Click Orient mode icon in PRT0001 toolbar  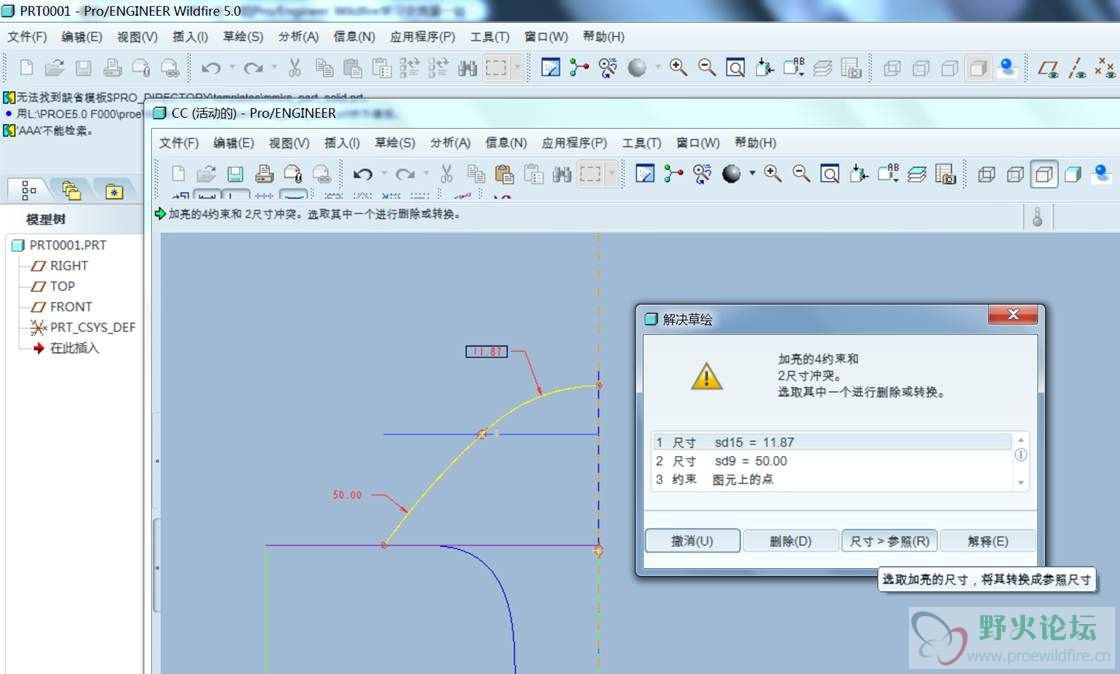pos(608,68)
